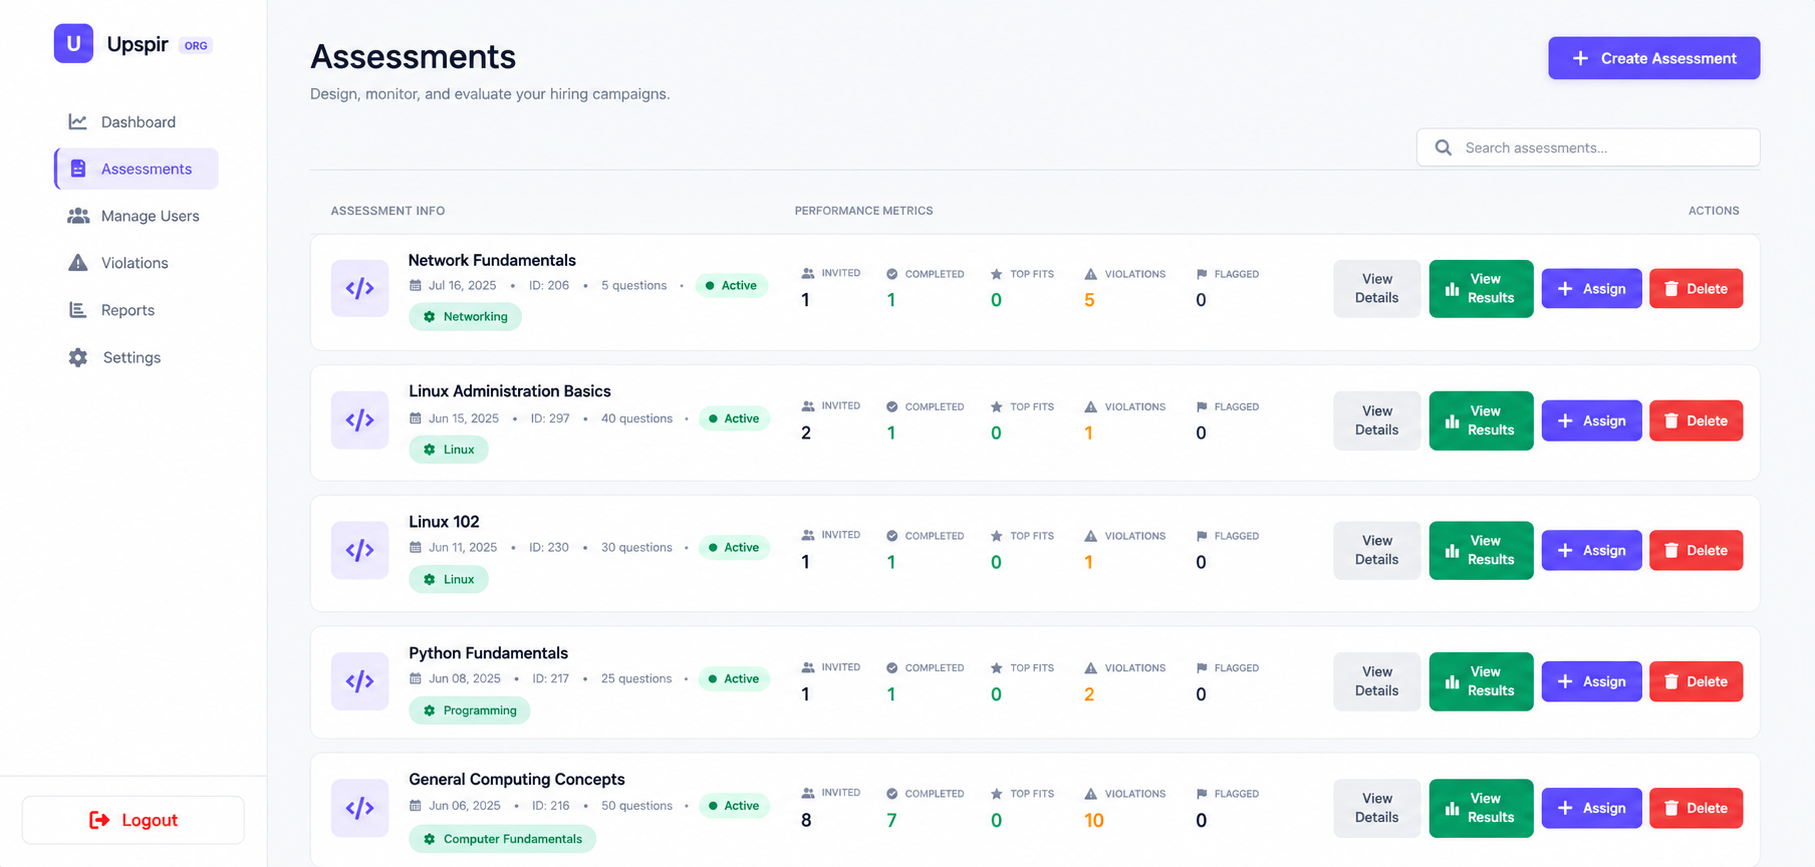Click the search magnifier icon
Screen dimensions: 1815x867
click(1443, 148)
